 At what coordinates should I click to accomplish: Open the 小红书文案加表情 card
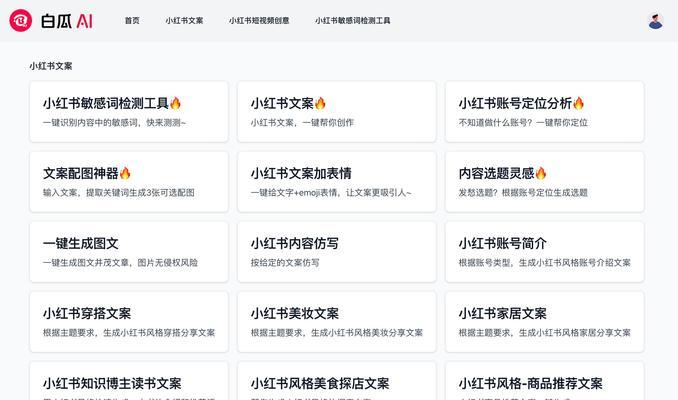coord(337,182)
